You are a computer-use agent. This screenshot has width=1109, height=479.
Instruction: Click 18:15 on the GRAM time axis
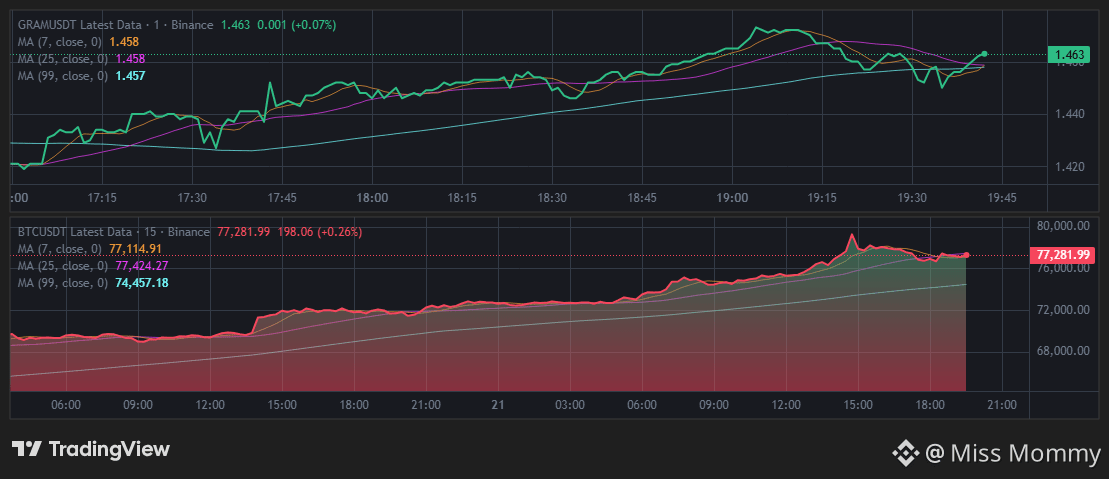(462, 198)
